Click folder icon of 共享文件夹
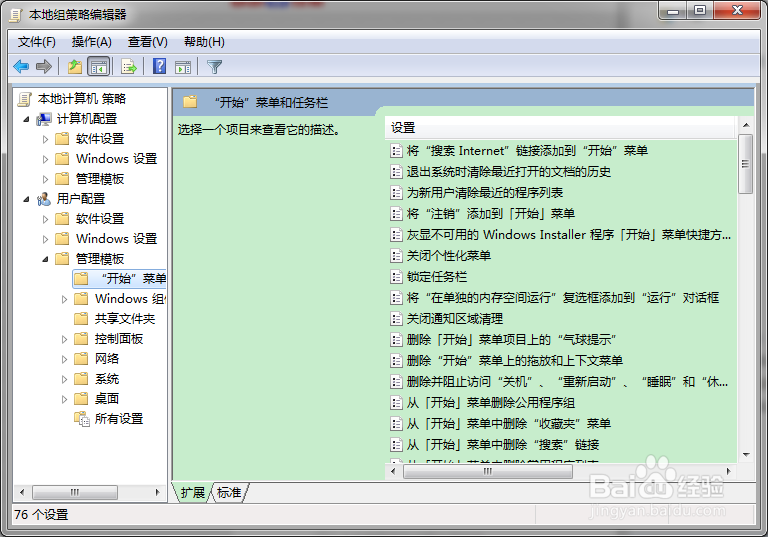Image resolution: width=768 pixels, height=537 pixels. tap(81, 319)
